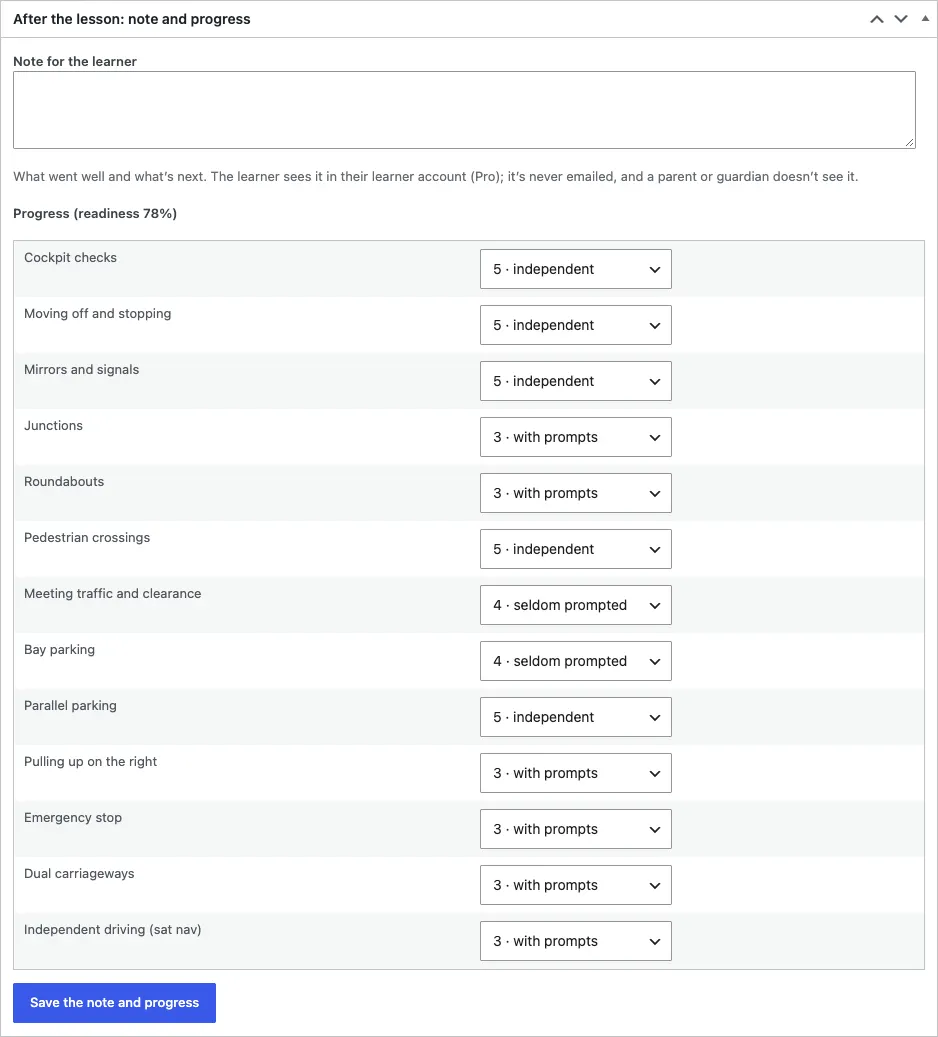This screenshot has height=1037, width=938.
Task: Select Pedestrian crossings rating dropdown
Action: tap(576, 549)
